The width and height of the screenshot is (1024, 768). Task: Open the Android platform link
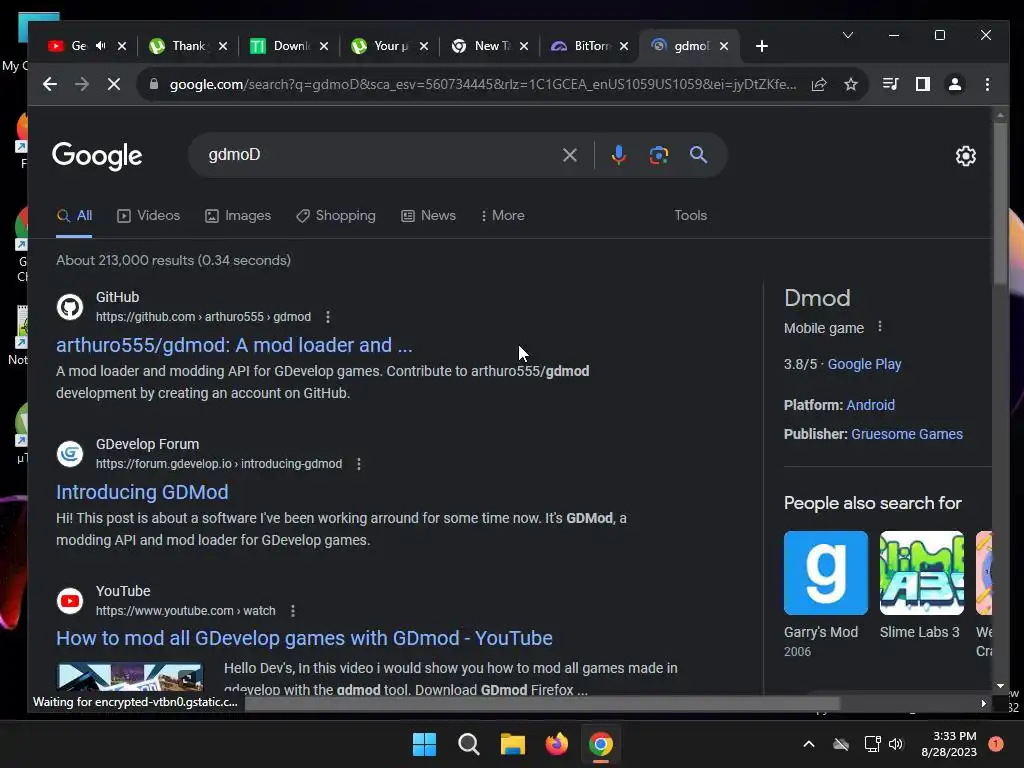click(871, 405)
